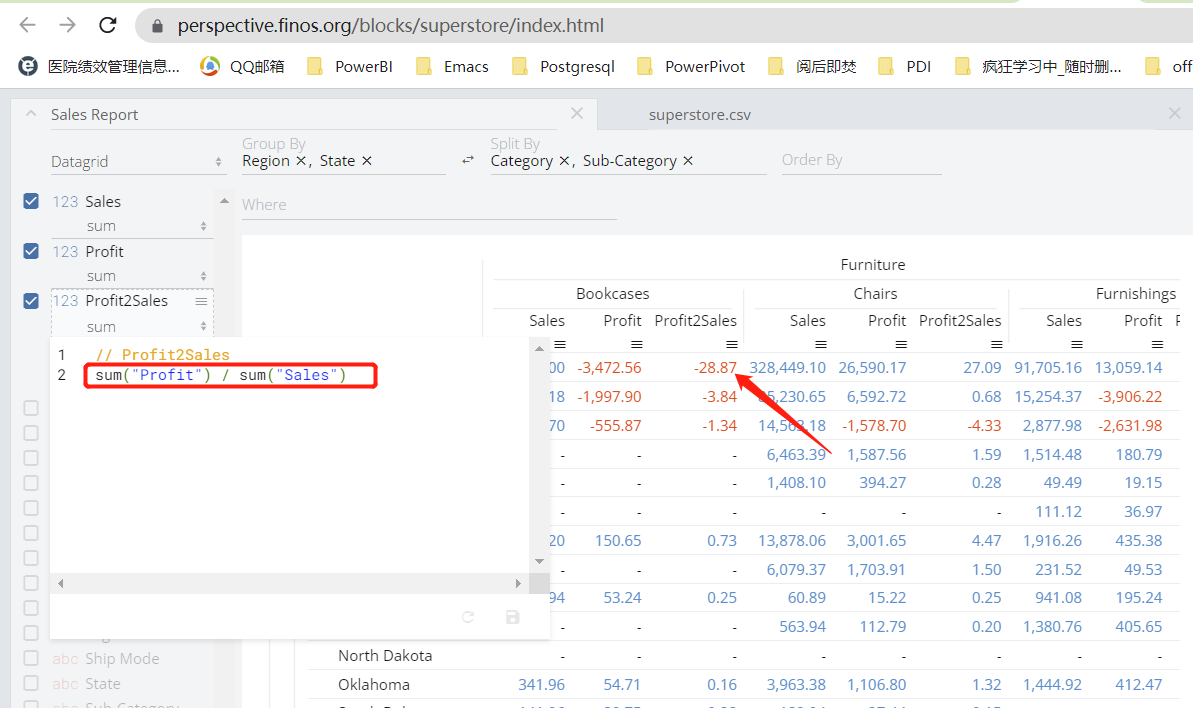Uncheck the Sales column checkbox

[x=31, y=201]
